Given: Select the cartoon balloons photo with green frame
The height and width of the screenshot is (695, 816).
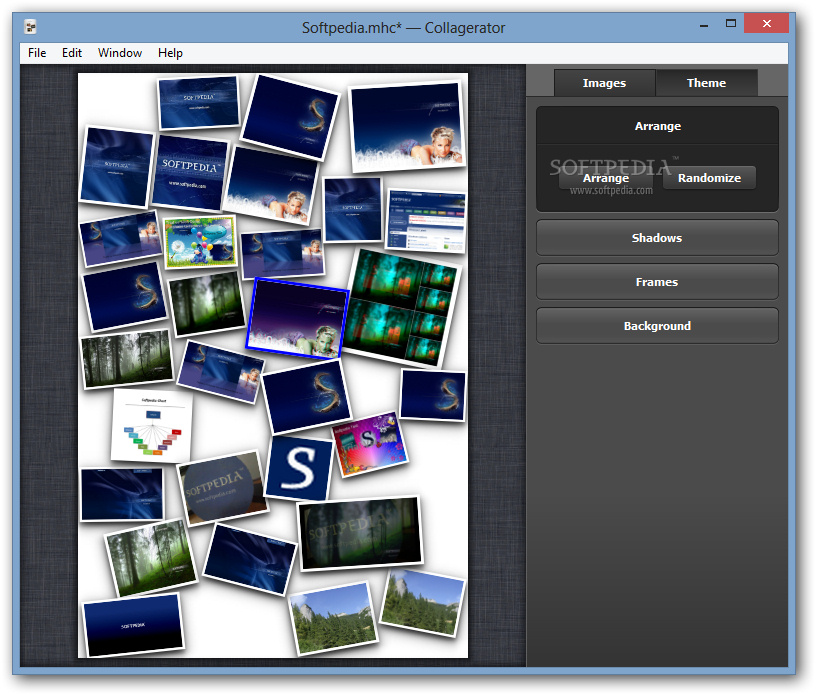Looking at the screenshot, I should click(x=200, y=242).
